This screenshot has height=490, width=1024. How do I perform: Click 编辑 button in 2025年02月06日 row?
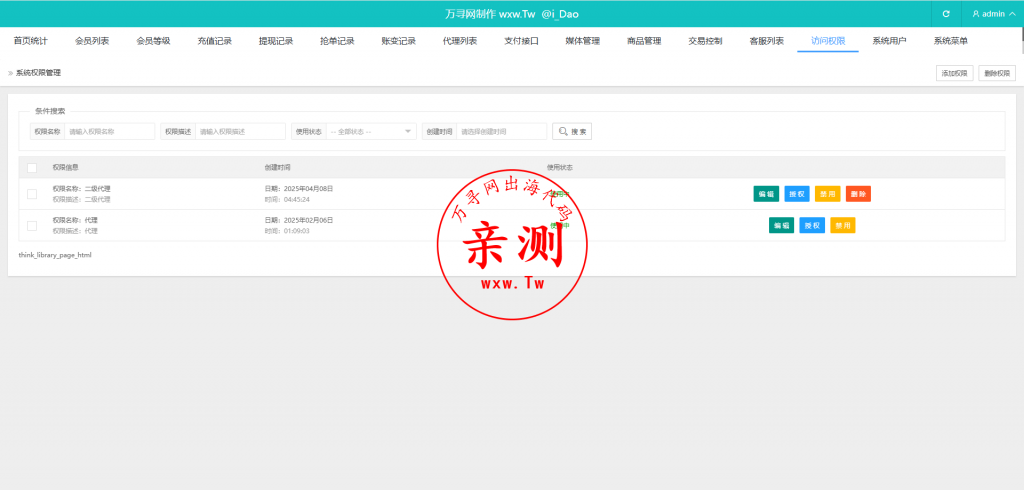pos(782,225)
